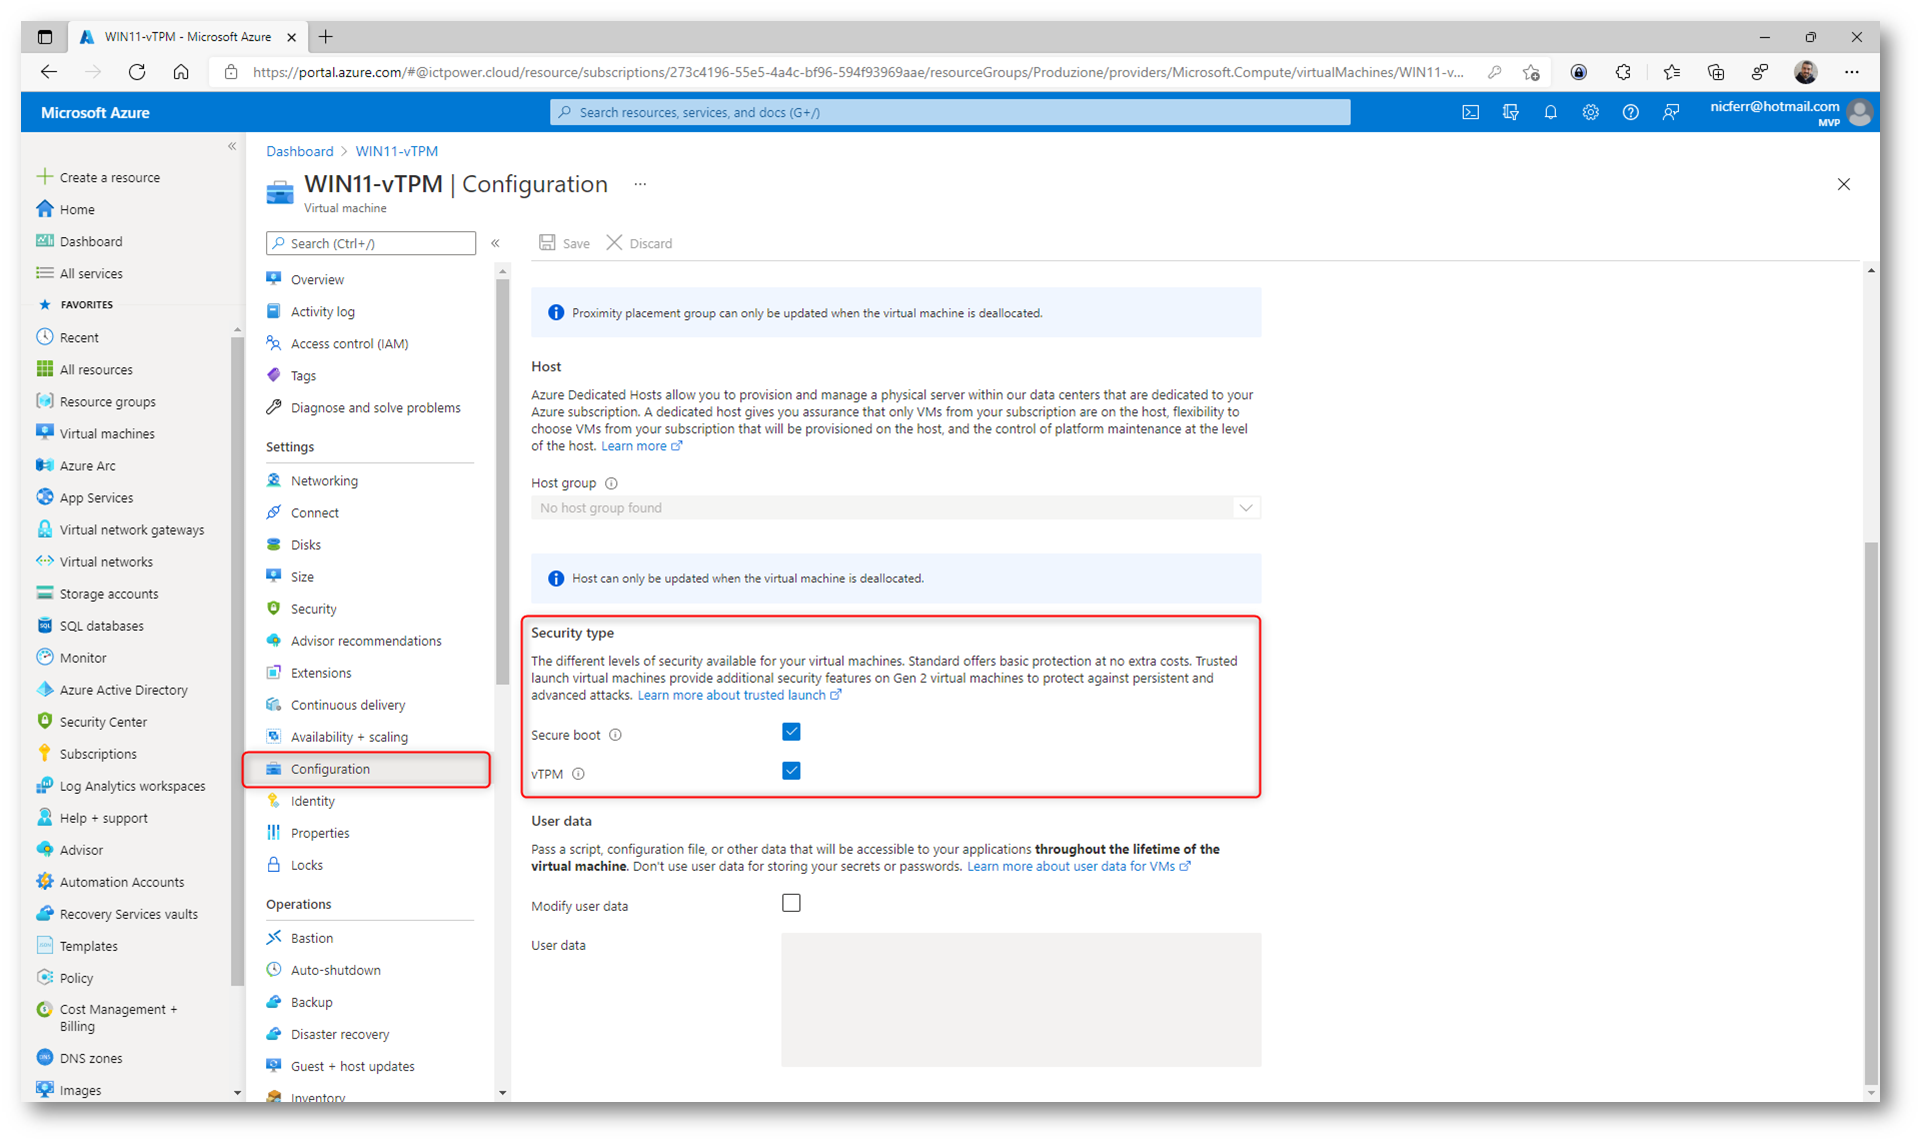This screenshot has height=1144, width=1922.
Task: Open Storage accounts in sidebar
Action: (108, 594)
